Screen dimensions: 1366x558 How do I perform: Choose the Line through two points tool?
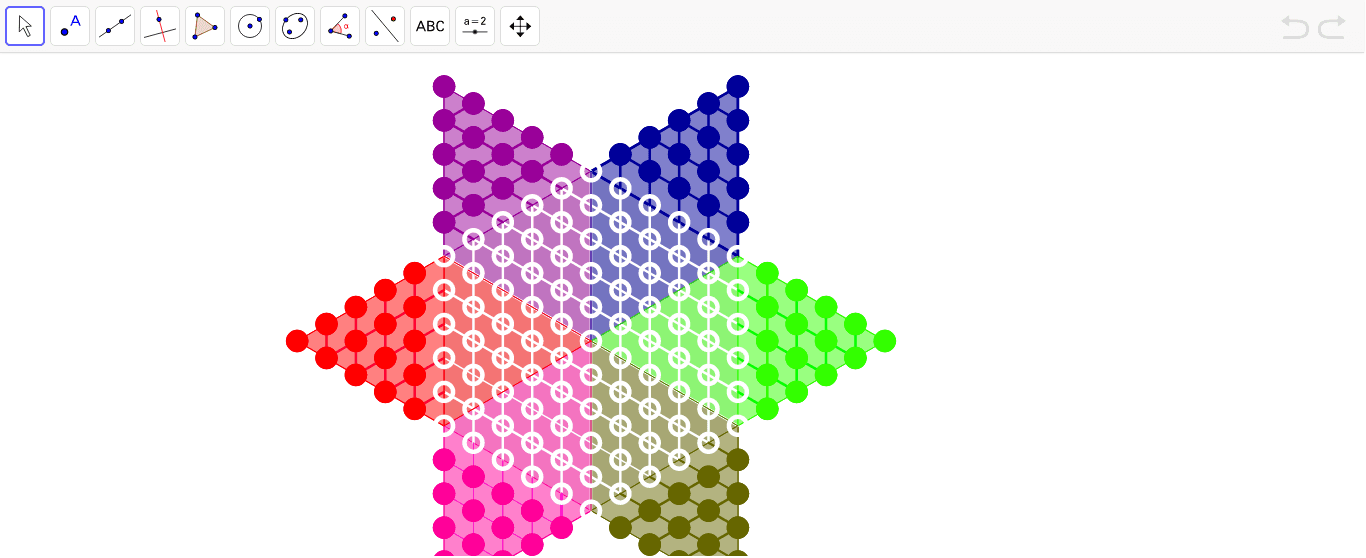115,26
